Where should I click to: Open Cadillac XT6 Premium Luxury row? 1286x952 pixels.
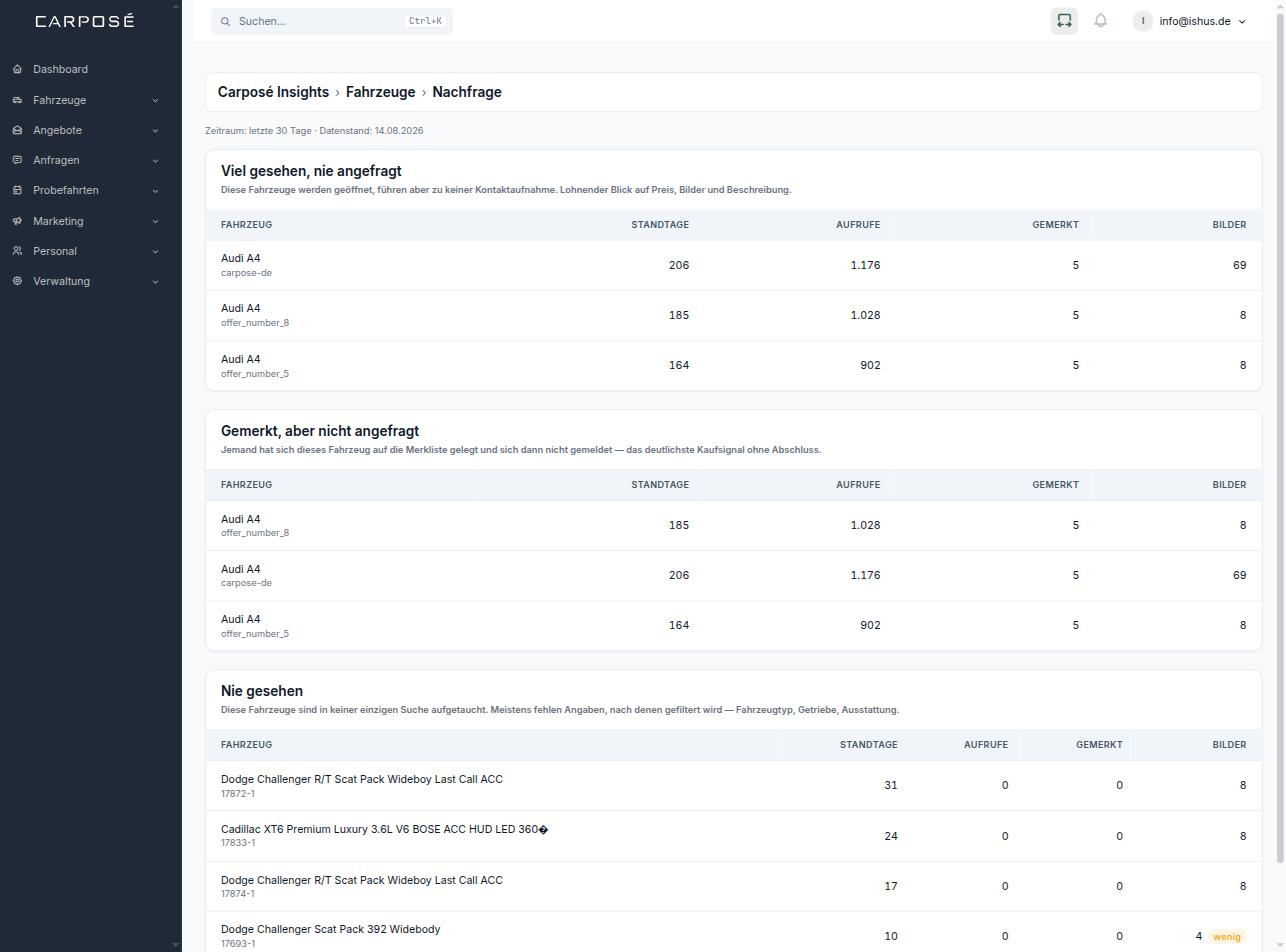click(733, 835)
